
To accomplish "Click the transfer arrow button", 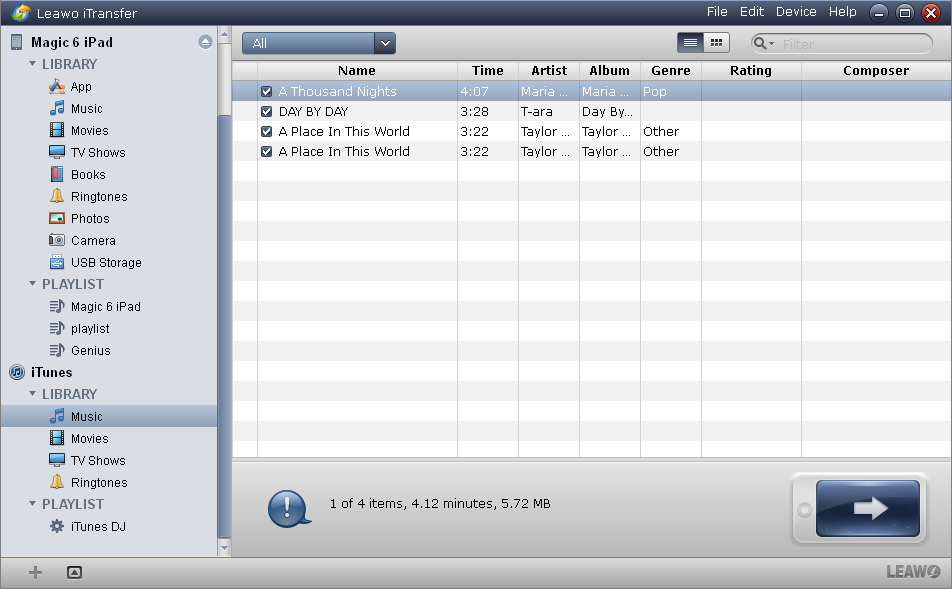I will (x=868, y=508).
